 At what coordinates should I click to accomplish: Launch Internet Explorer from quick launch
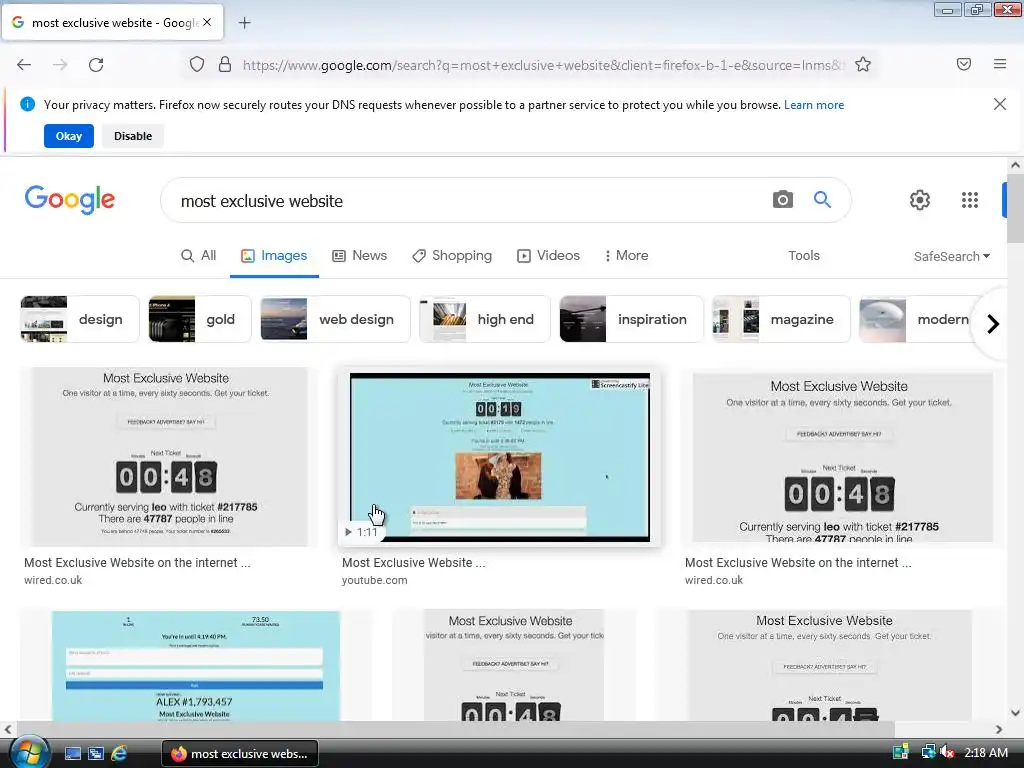pyautogui.click(x=119, y=753)
